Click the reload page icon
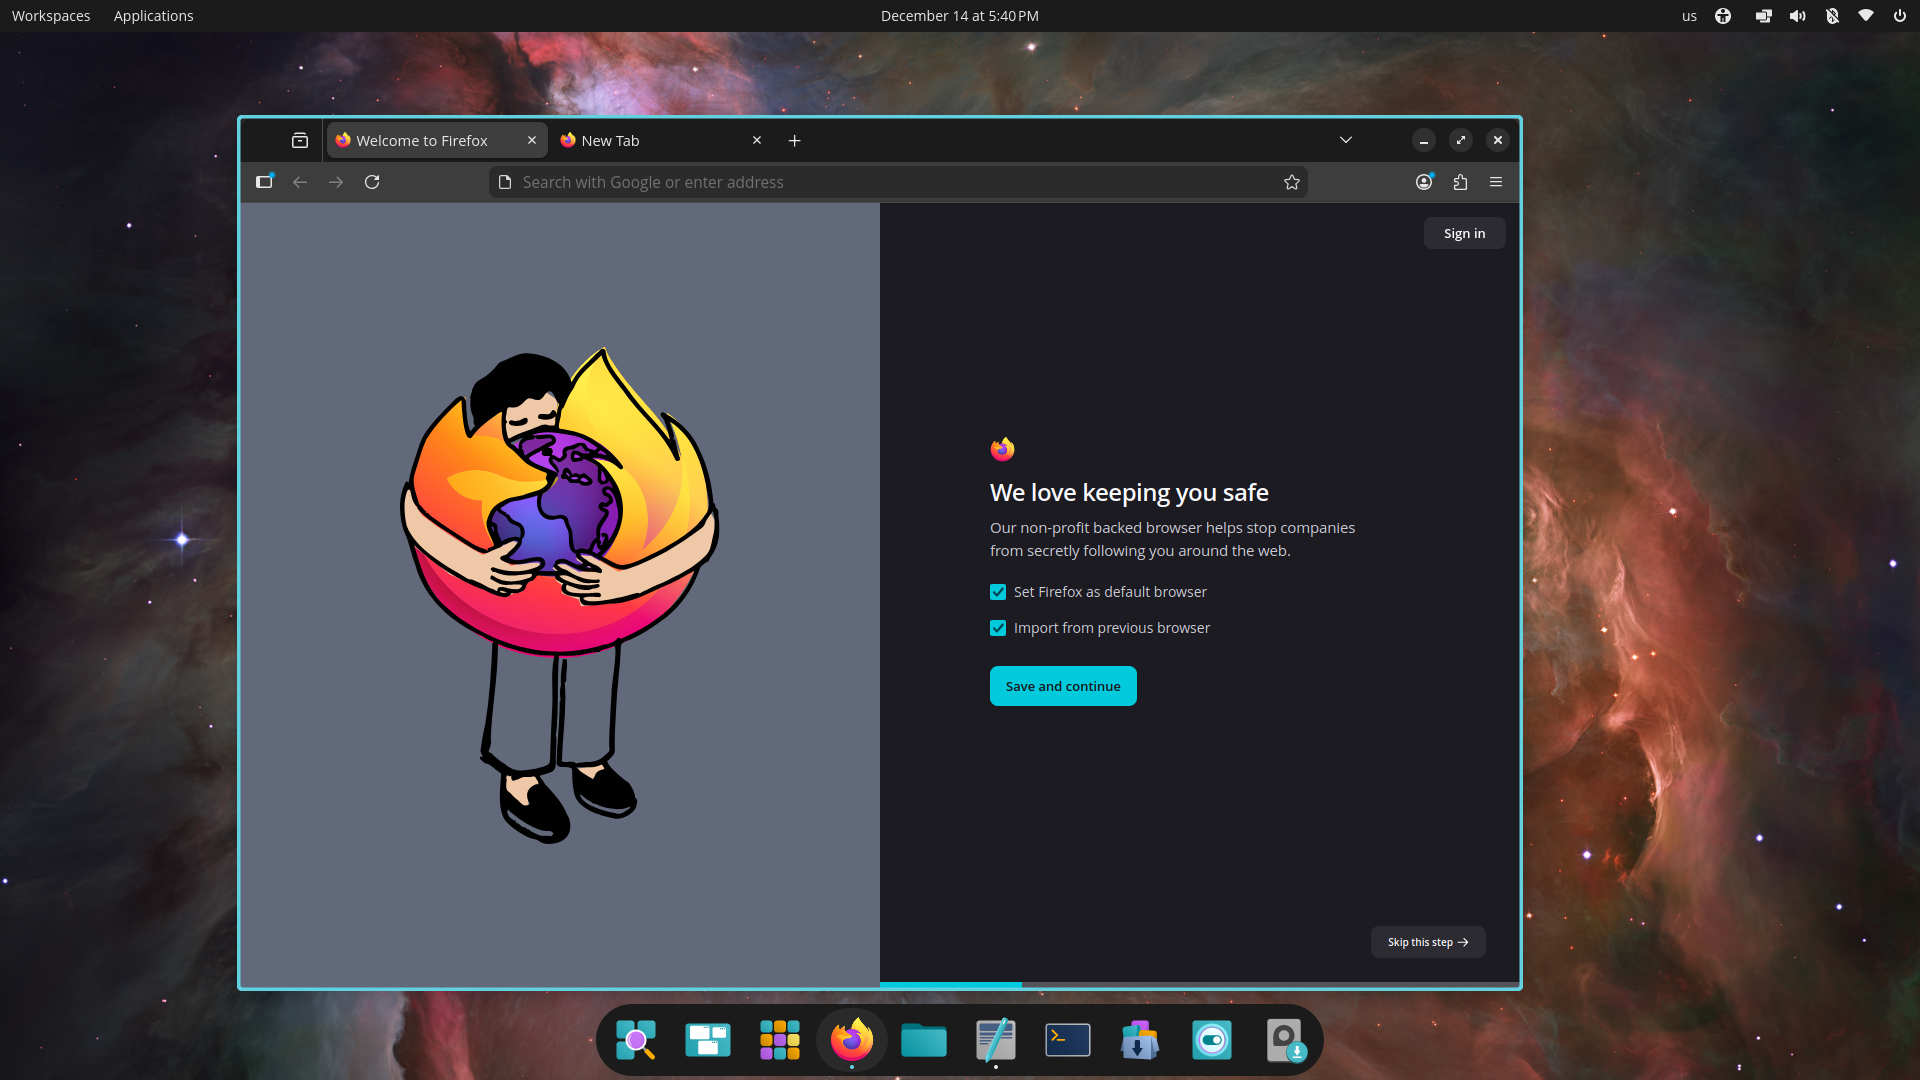This screenshot has width=1920, height=1080. tap(372, 182)
